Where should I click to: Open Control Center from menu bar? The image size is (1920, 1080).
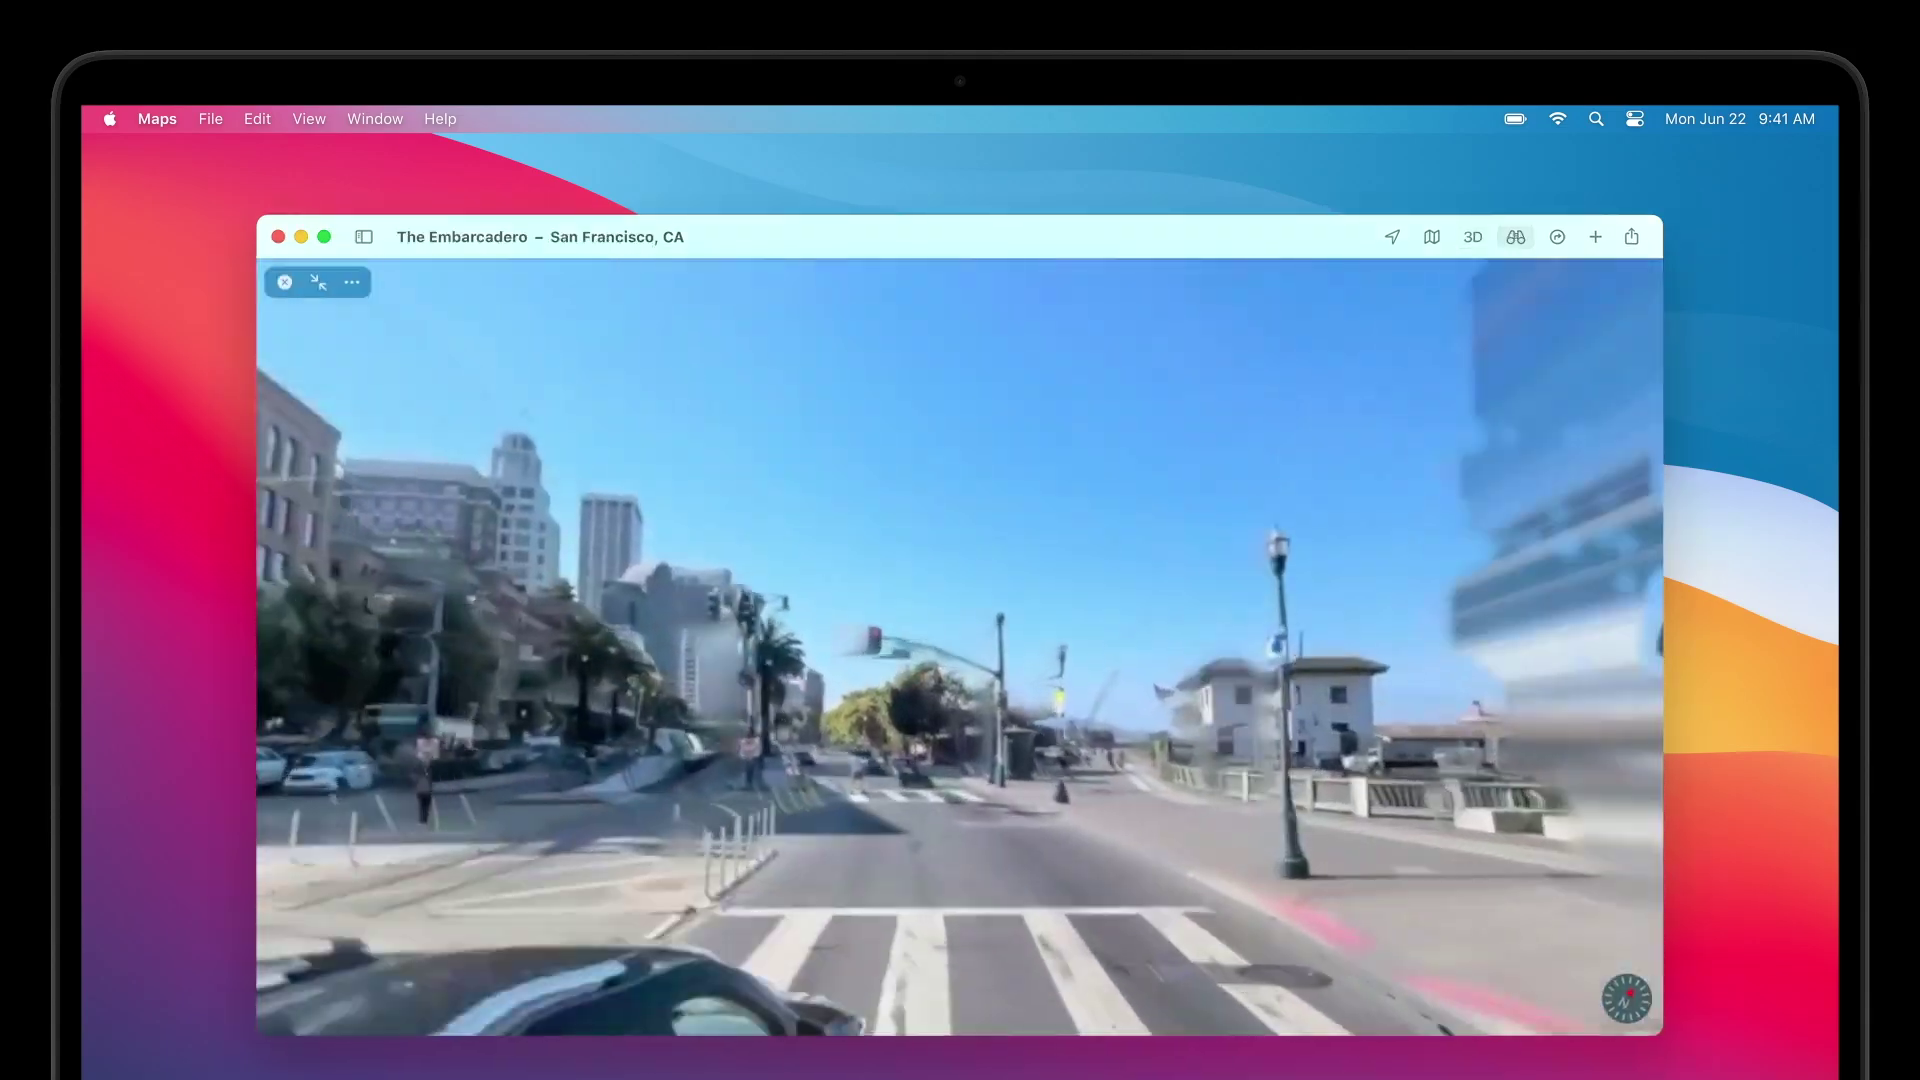[x=1635, y=119]
